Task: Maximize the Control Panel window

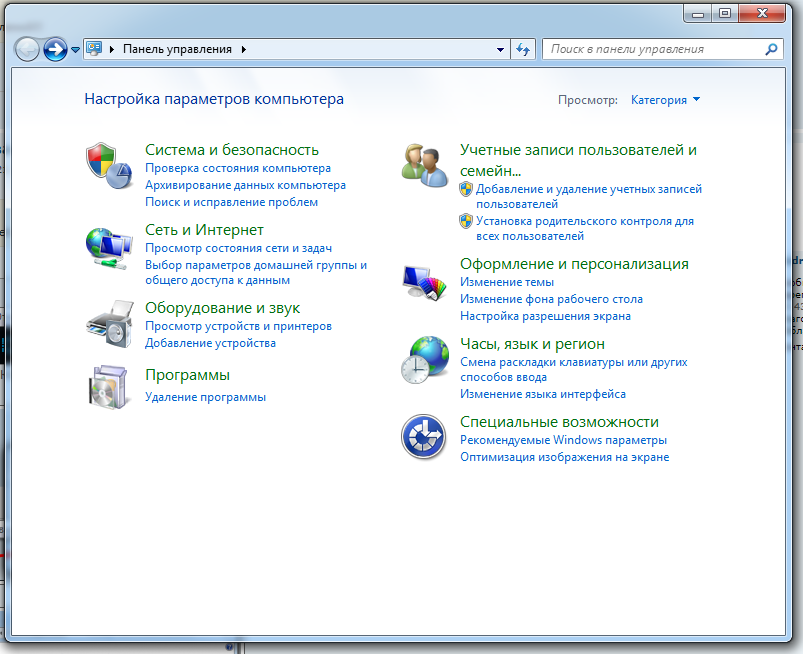Action: (725, 14)
